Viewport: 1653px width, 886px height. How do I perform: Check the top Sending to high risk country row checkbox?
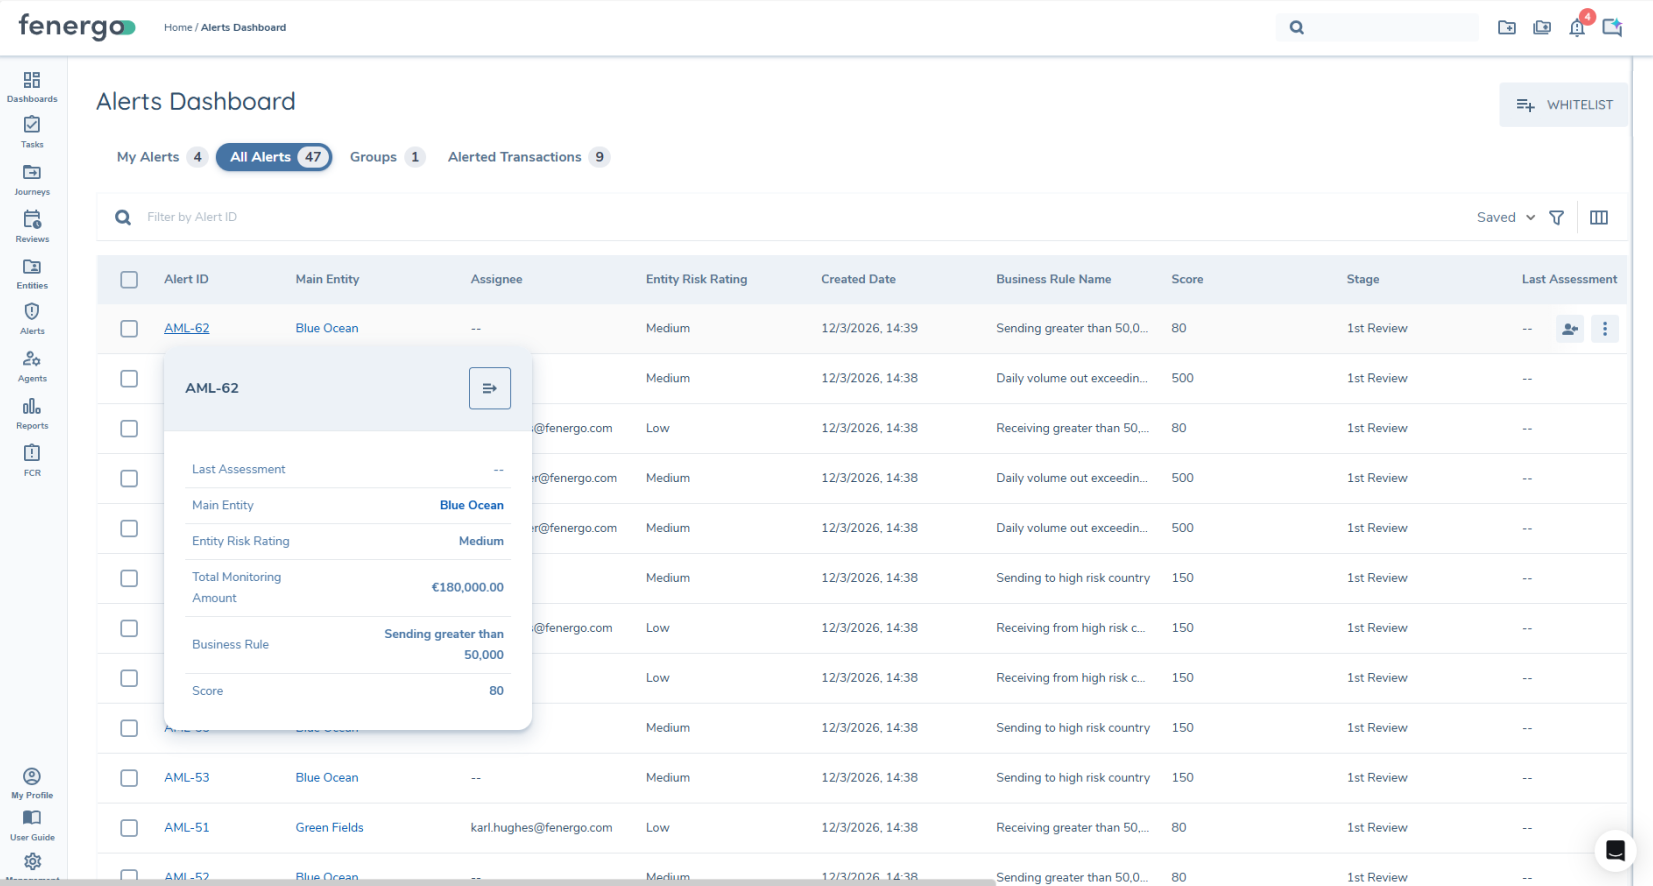pos(129,578)
